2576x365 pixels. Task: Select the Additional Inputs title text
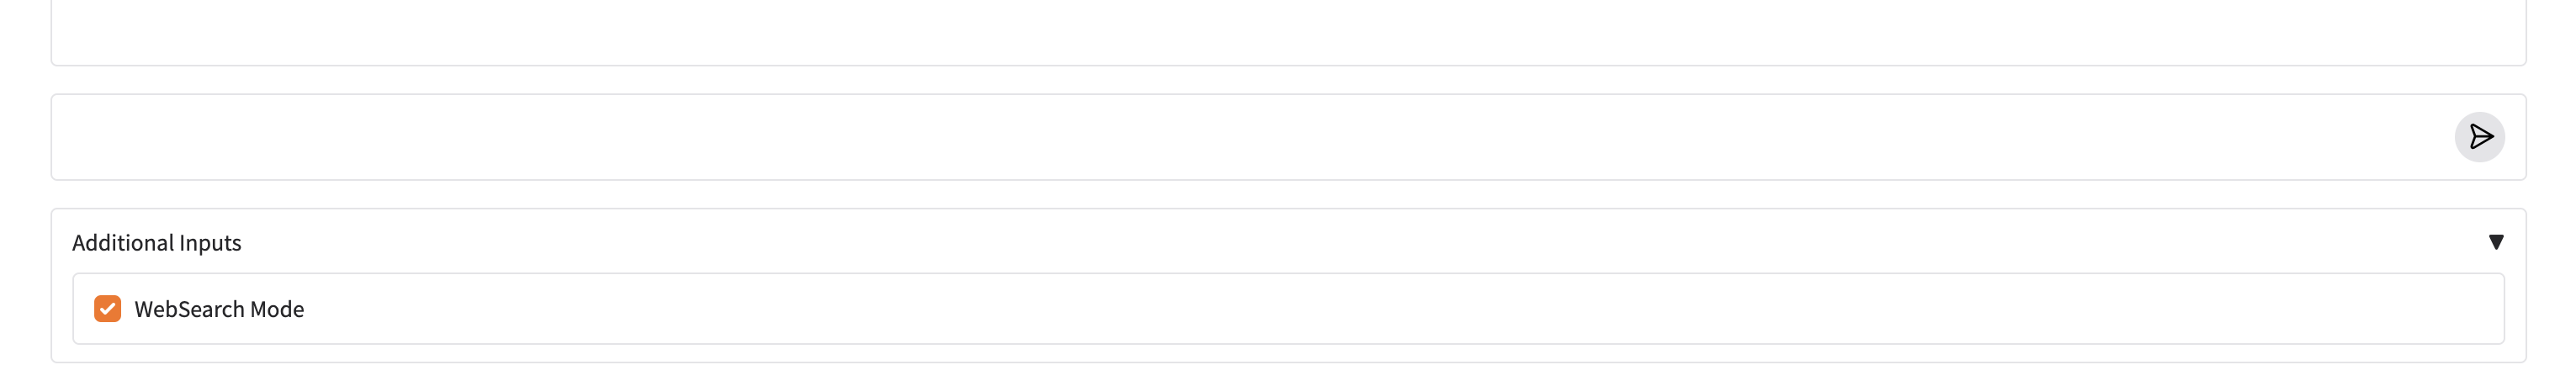(x=157, y=243)
